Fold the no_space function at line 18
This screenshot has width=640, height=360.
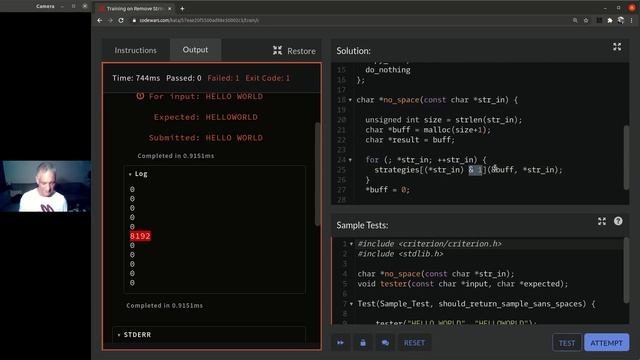[350, 100]
